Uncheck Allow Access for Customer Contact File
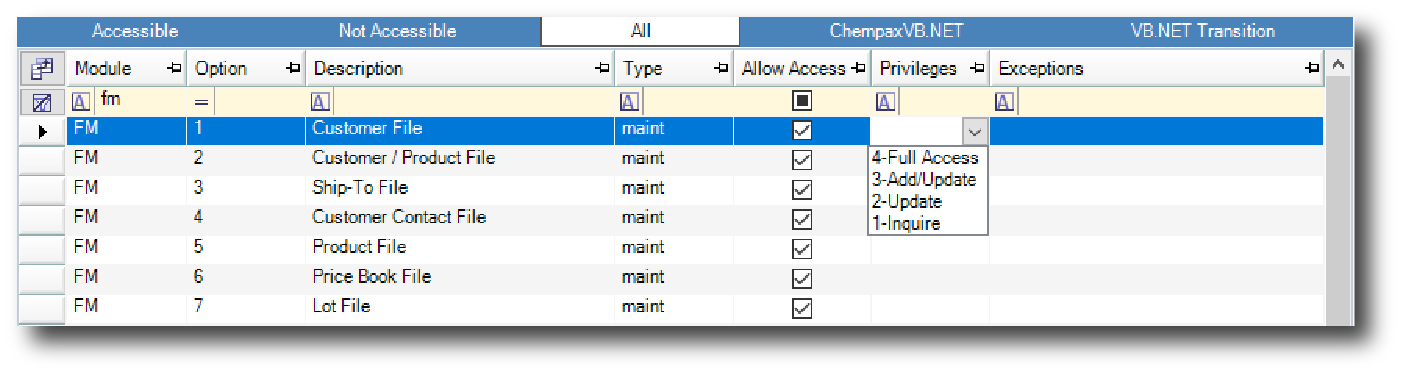Image resolution: width=1401 pixels, height=374 pixels. click(x=802, y=219)
